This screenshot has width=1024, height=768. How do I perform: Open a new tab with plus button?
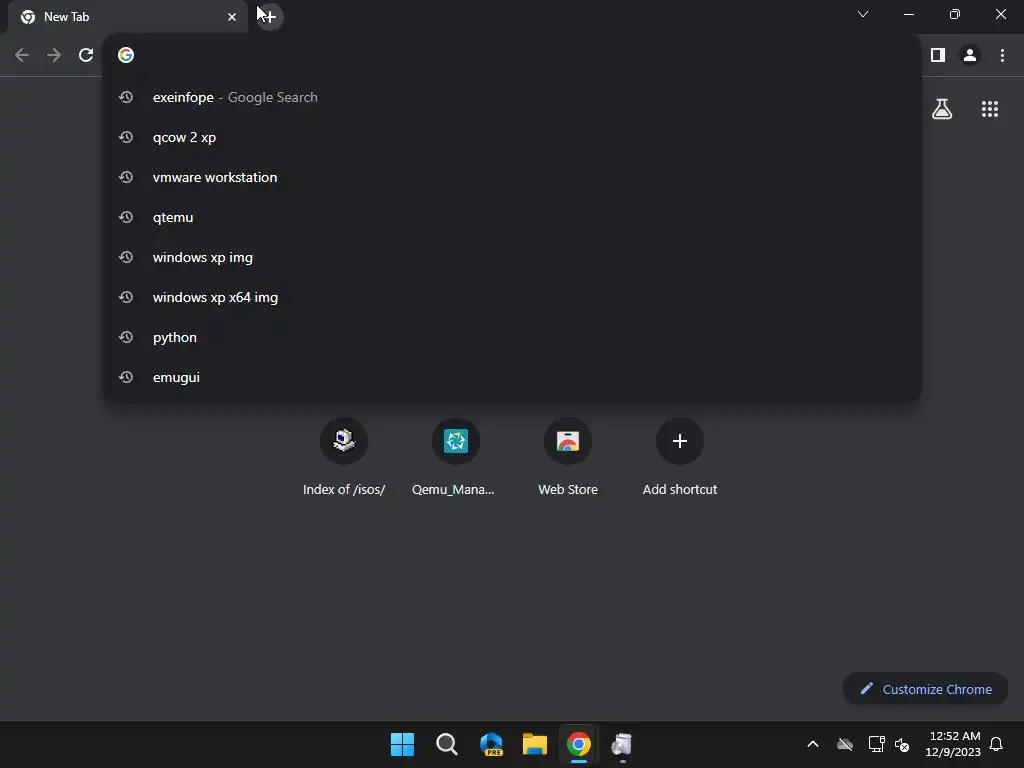269,17
